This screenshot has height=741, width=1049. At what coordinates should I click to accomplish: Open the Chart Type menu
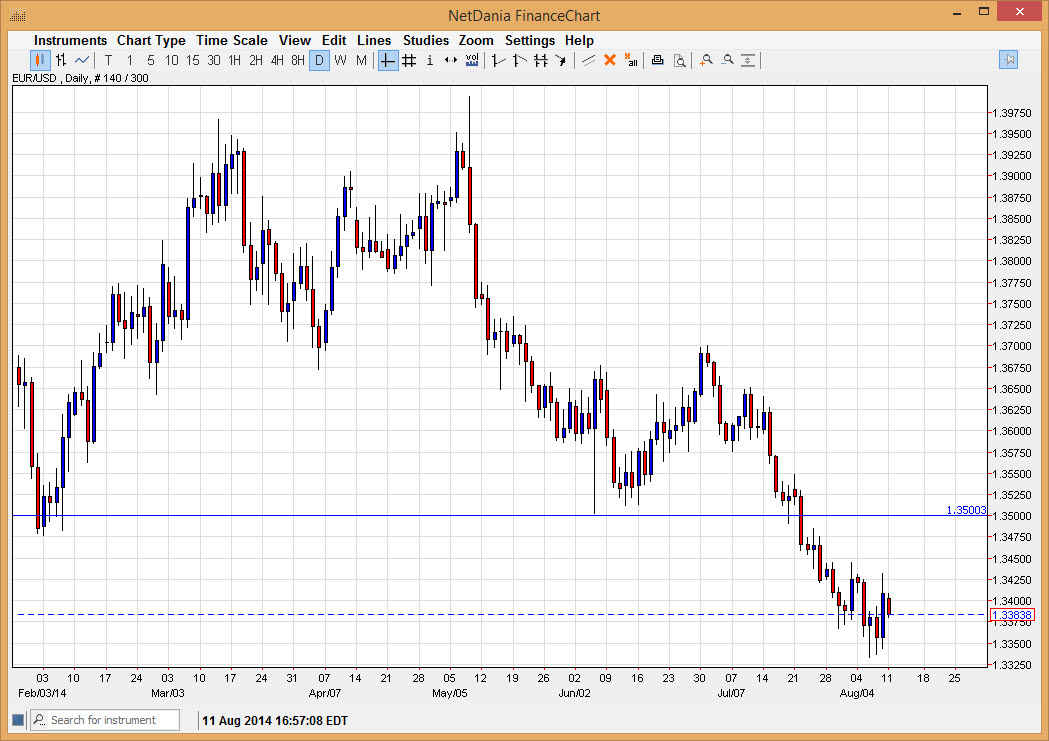pyautogui.click(x=151, y=40)
